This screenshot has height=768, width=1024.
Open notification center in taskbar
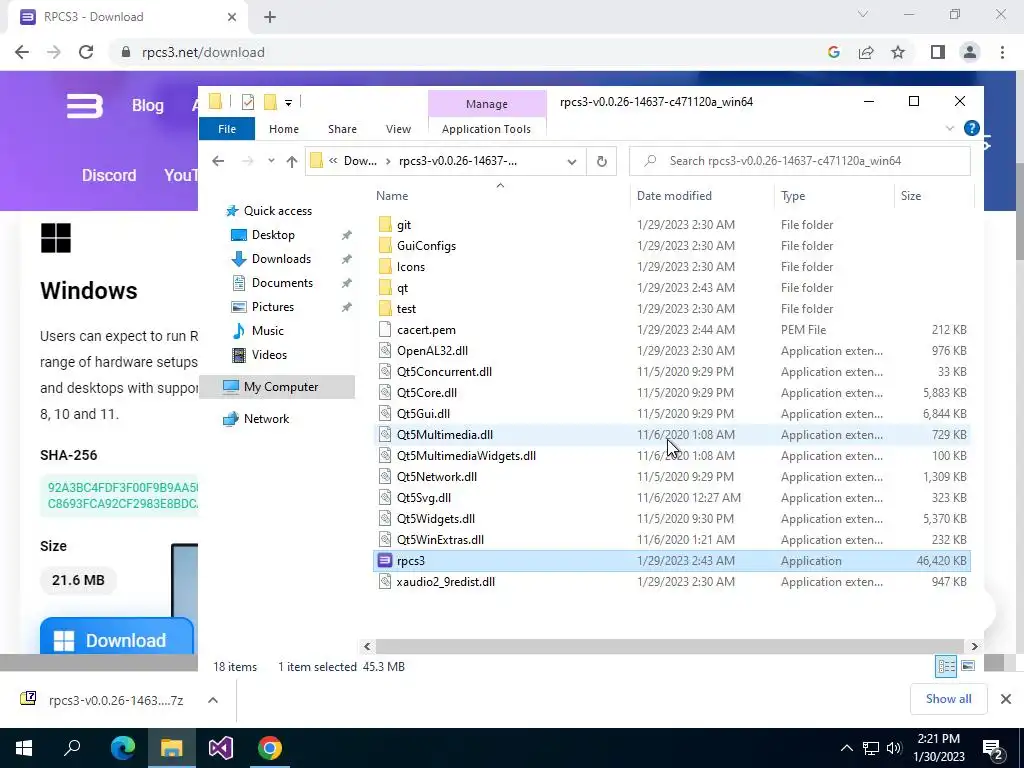coord(993,748)
